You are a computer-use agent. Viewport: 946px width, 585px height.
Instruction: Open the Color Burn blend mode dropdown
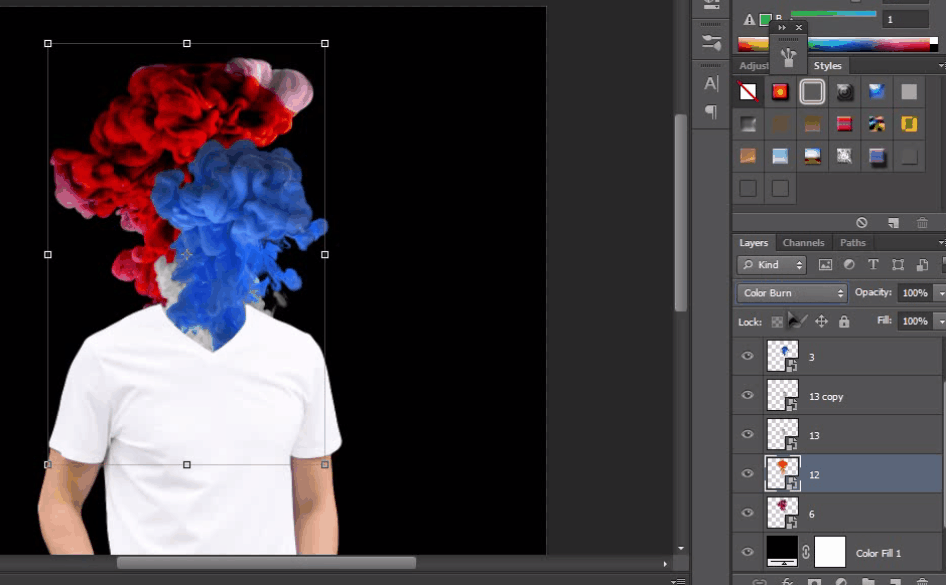(792, 293)
